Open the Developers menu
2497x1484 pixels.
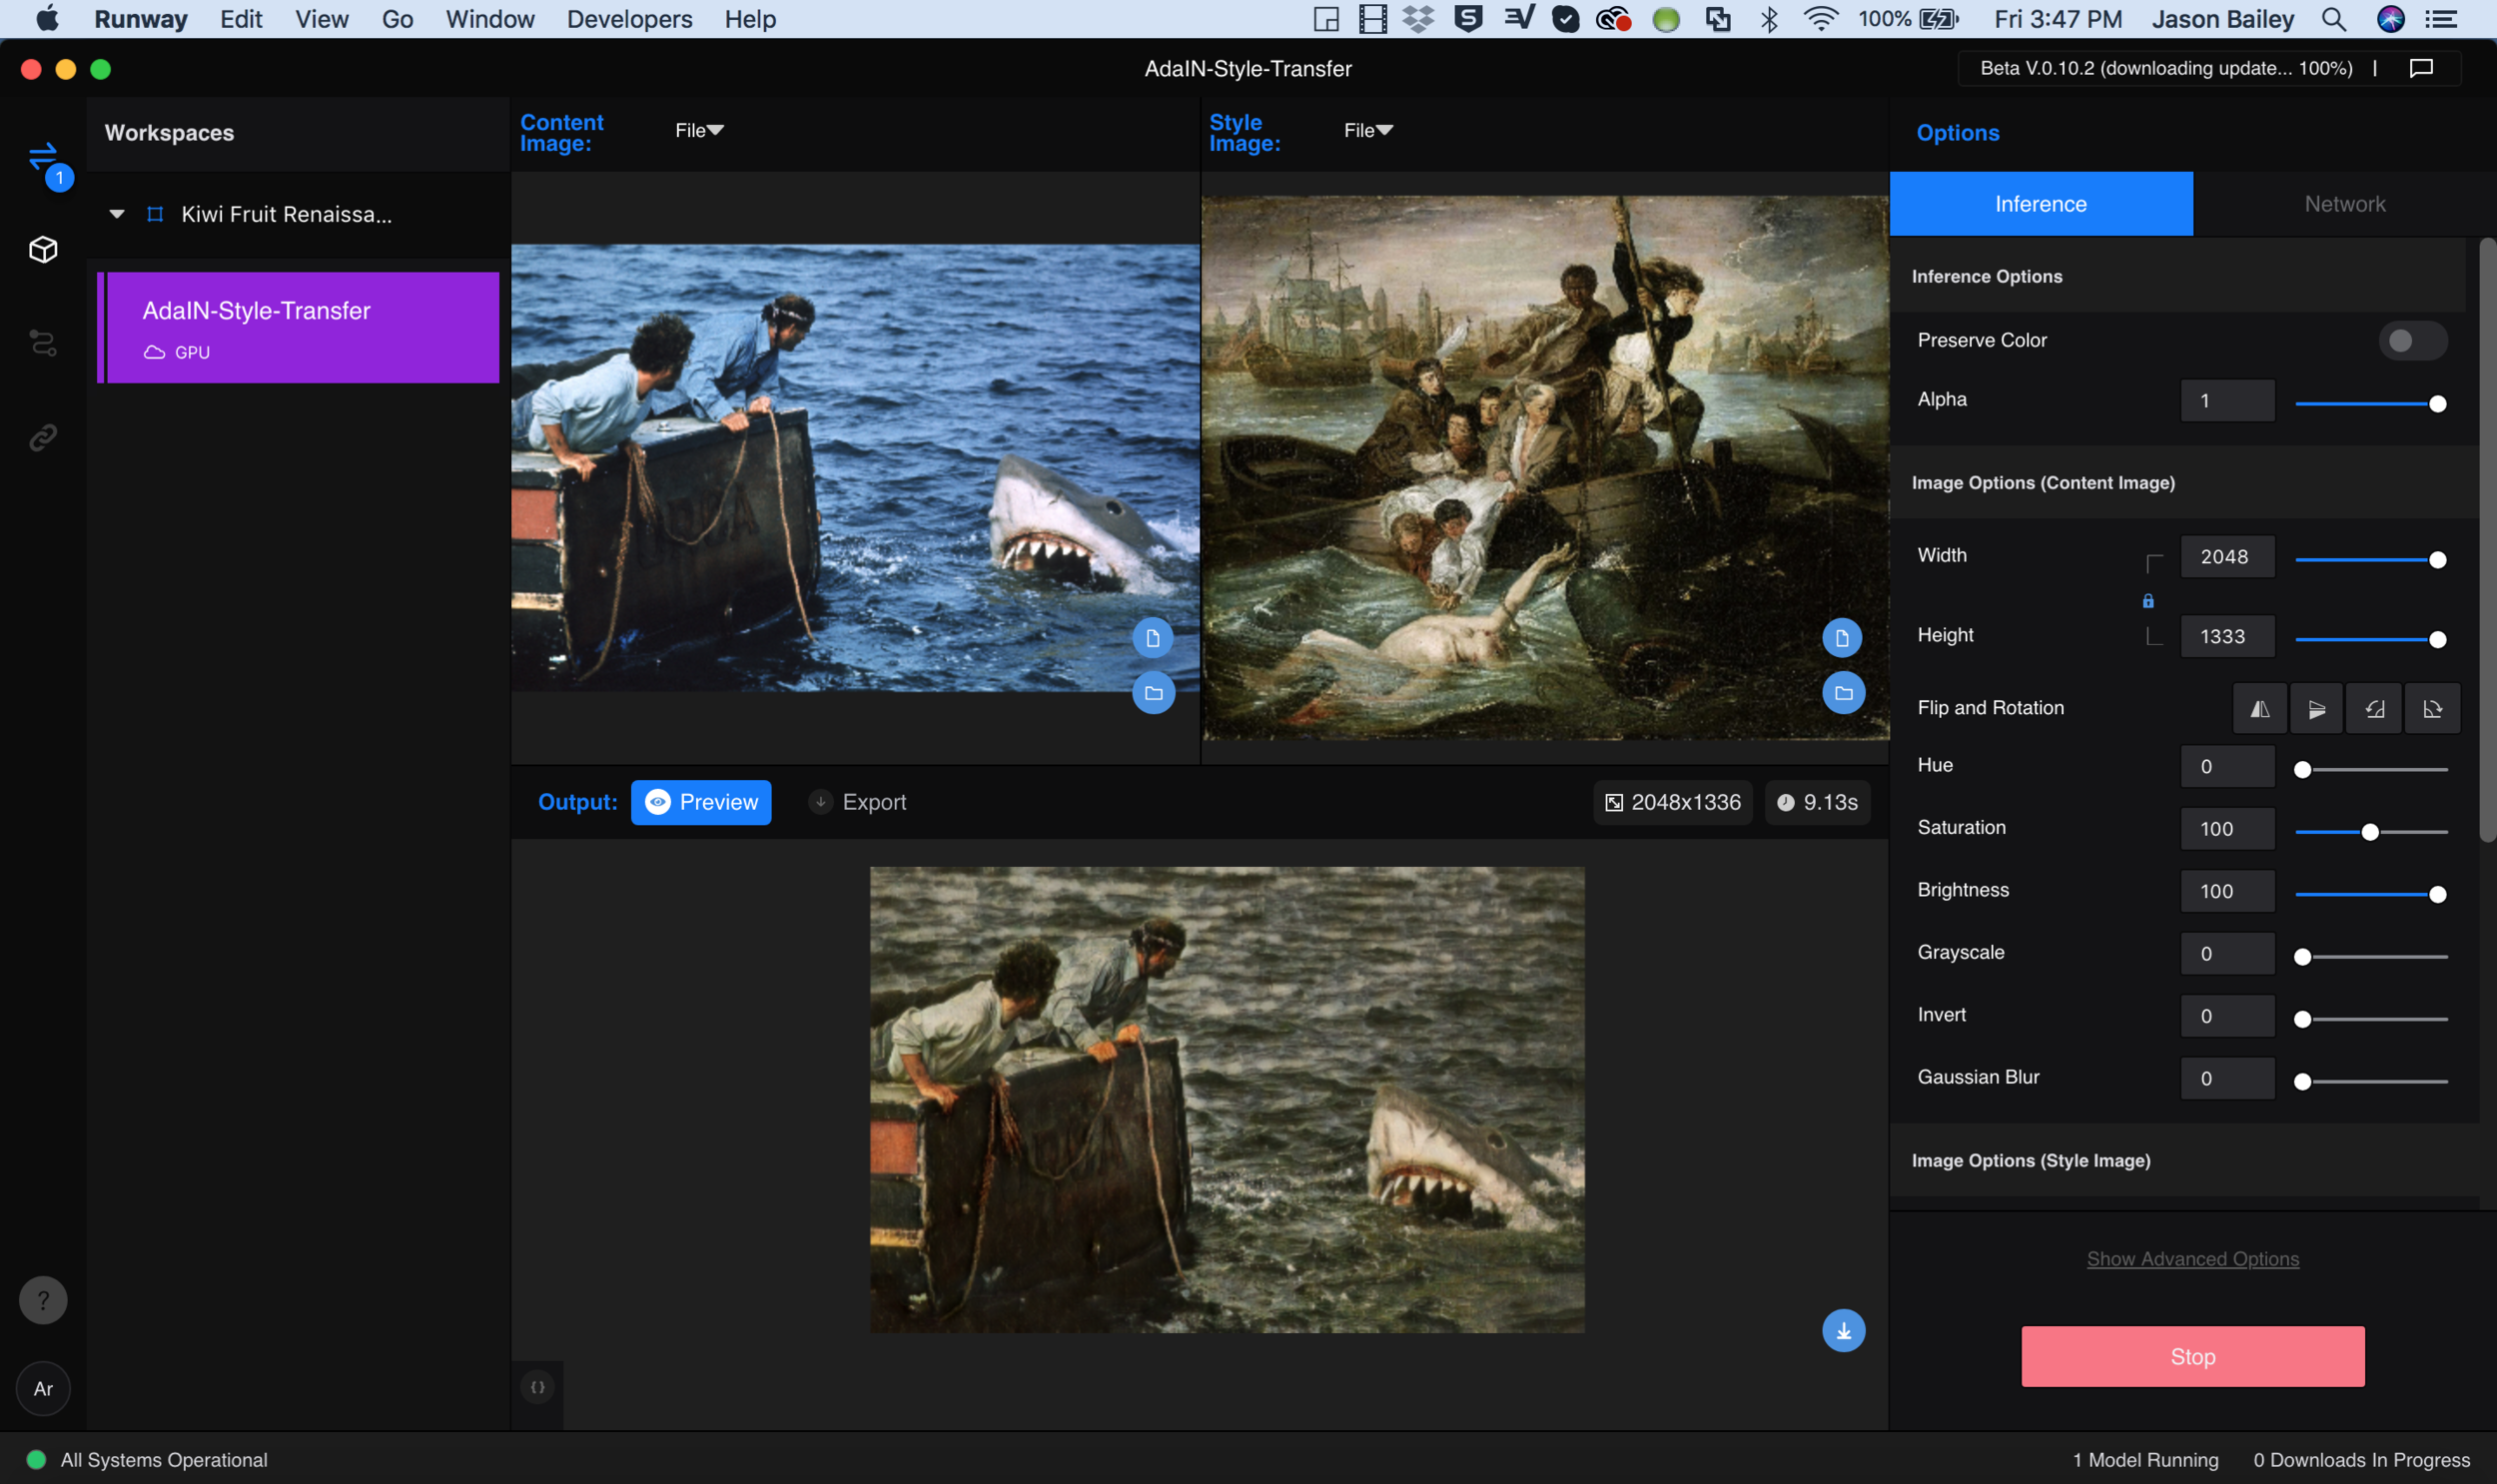(629, 19)
